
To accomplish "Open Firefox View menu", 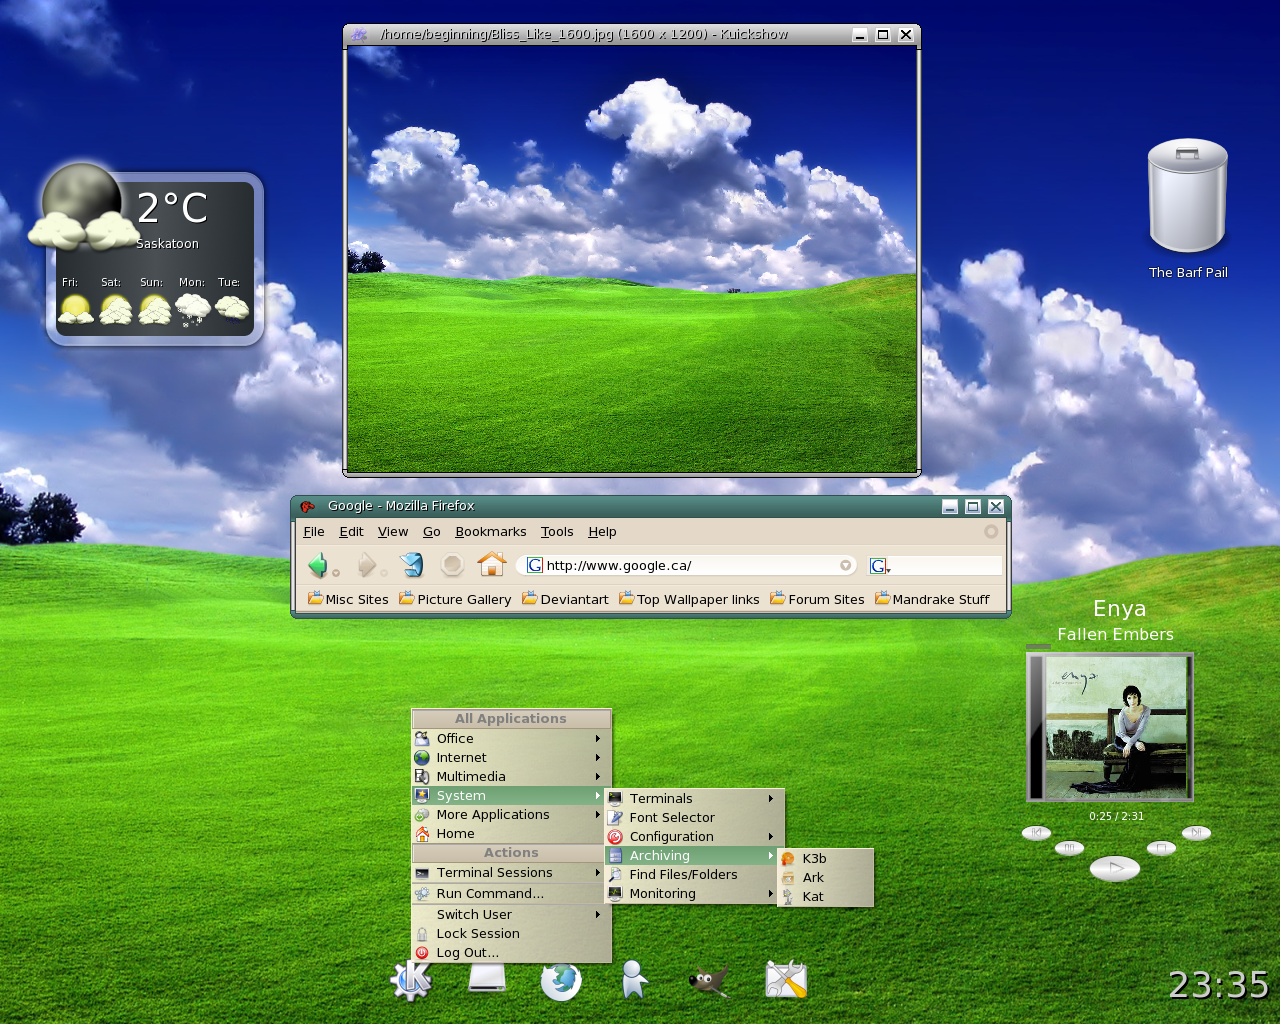I will 393,532.
